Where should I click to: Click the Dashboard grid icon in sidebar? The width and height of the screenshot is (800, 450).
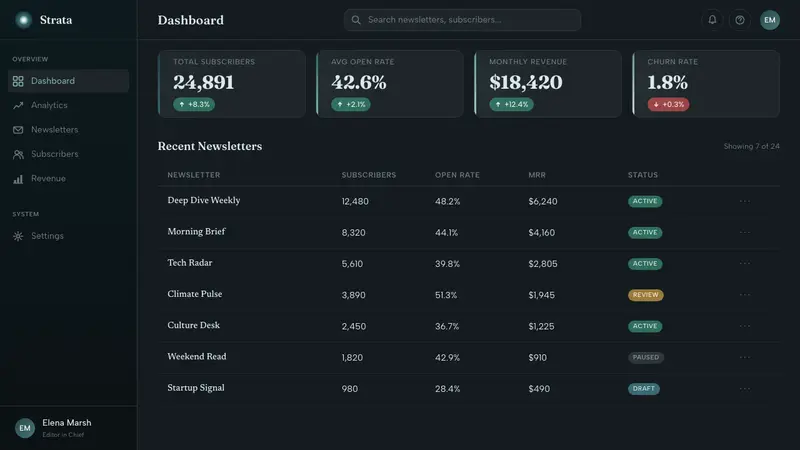click(x=18, y=81)
